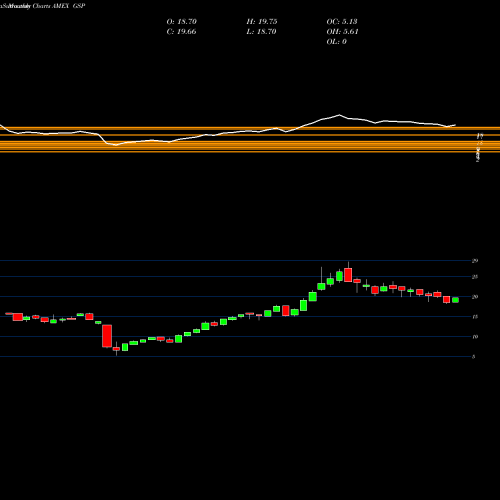Click the large red candle at the price peak
500x500 pixels.
348,275
